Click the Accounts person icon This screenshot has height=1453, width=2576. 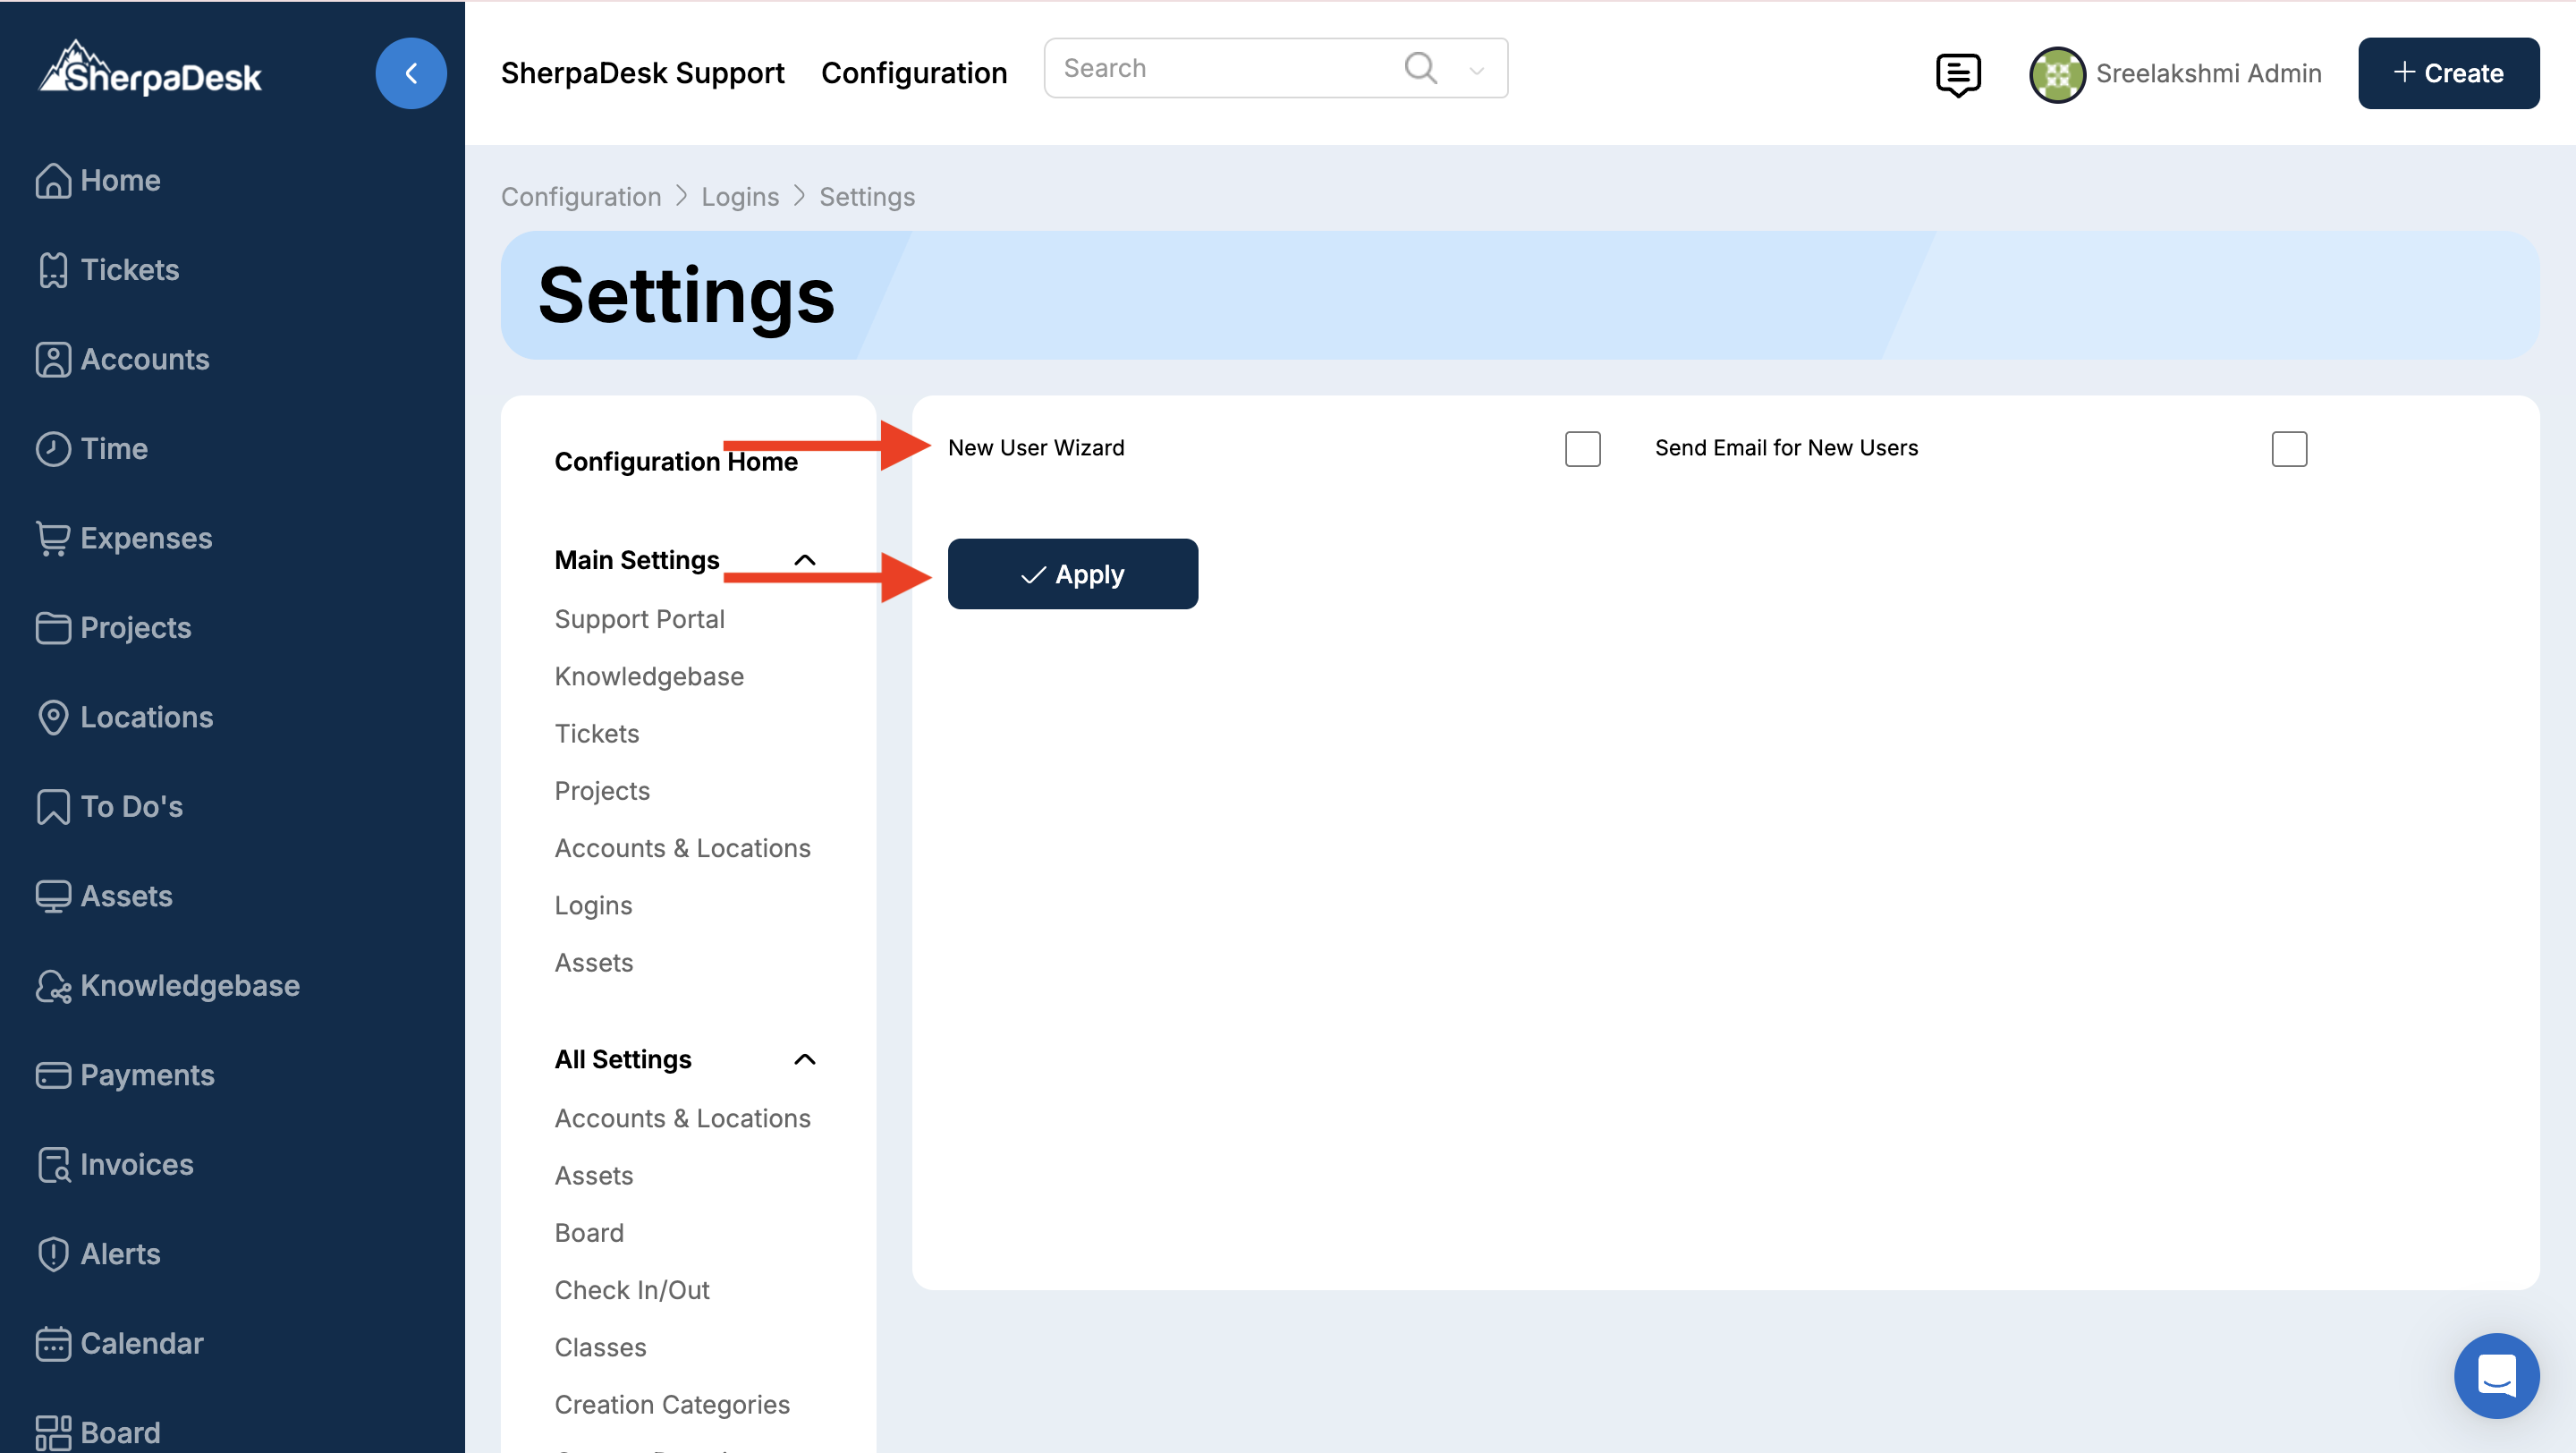[x=53, y=360]
